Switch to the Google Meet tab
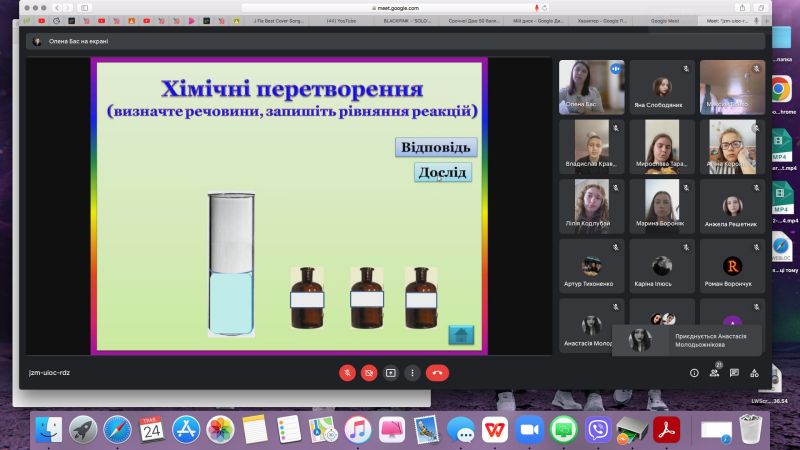This screenshot has width=800, height=450. pos(664,21)
